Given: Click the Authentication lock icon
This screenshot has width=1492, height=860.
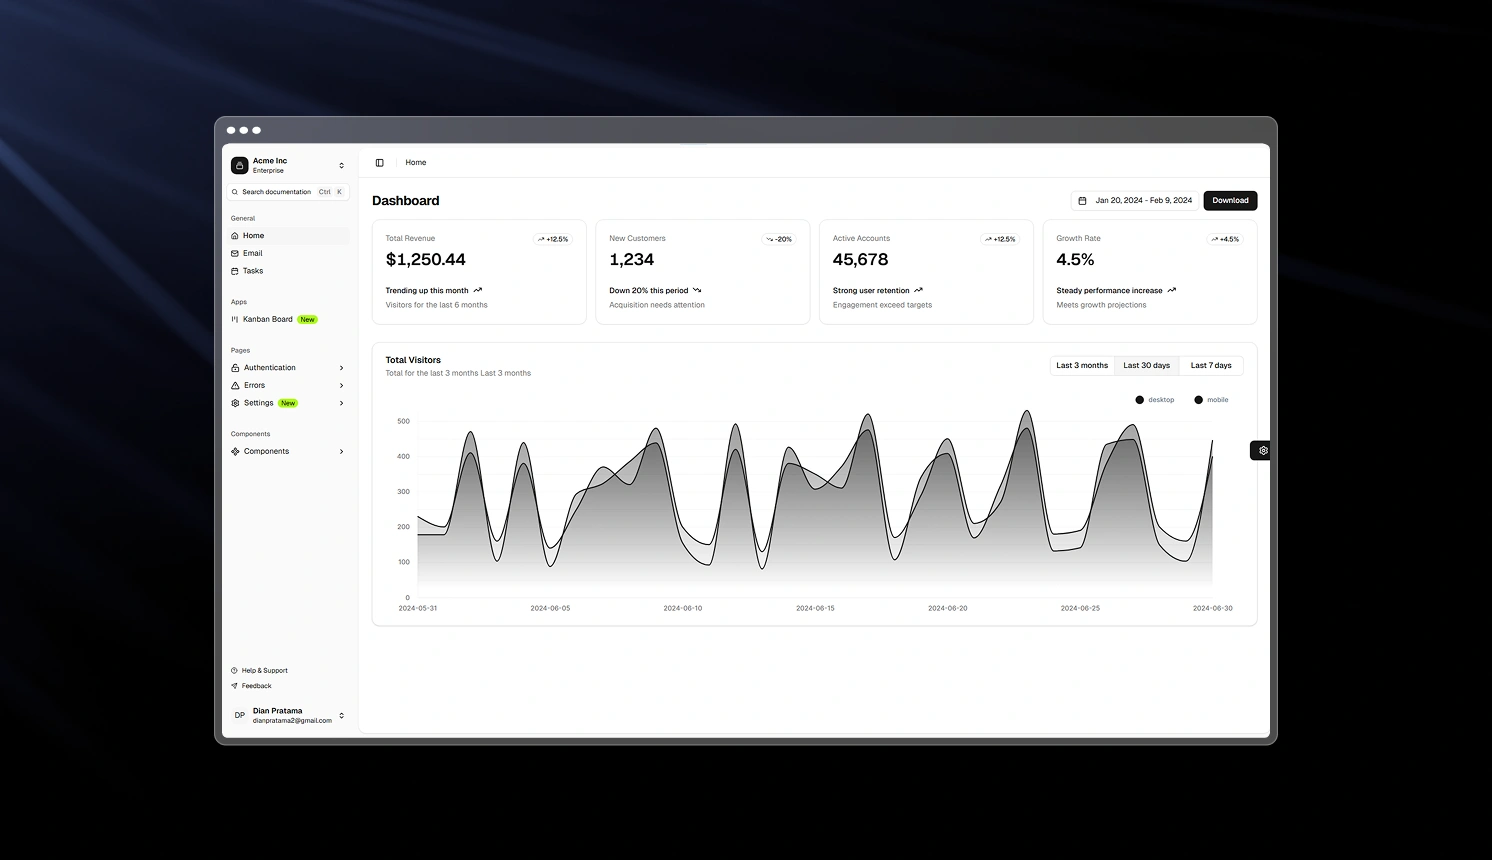Looking at the screenshot, I should point(235,368).
